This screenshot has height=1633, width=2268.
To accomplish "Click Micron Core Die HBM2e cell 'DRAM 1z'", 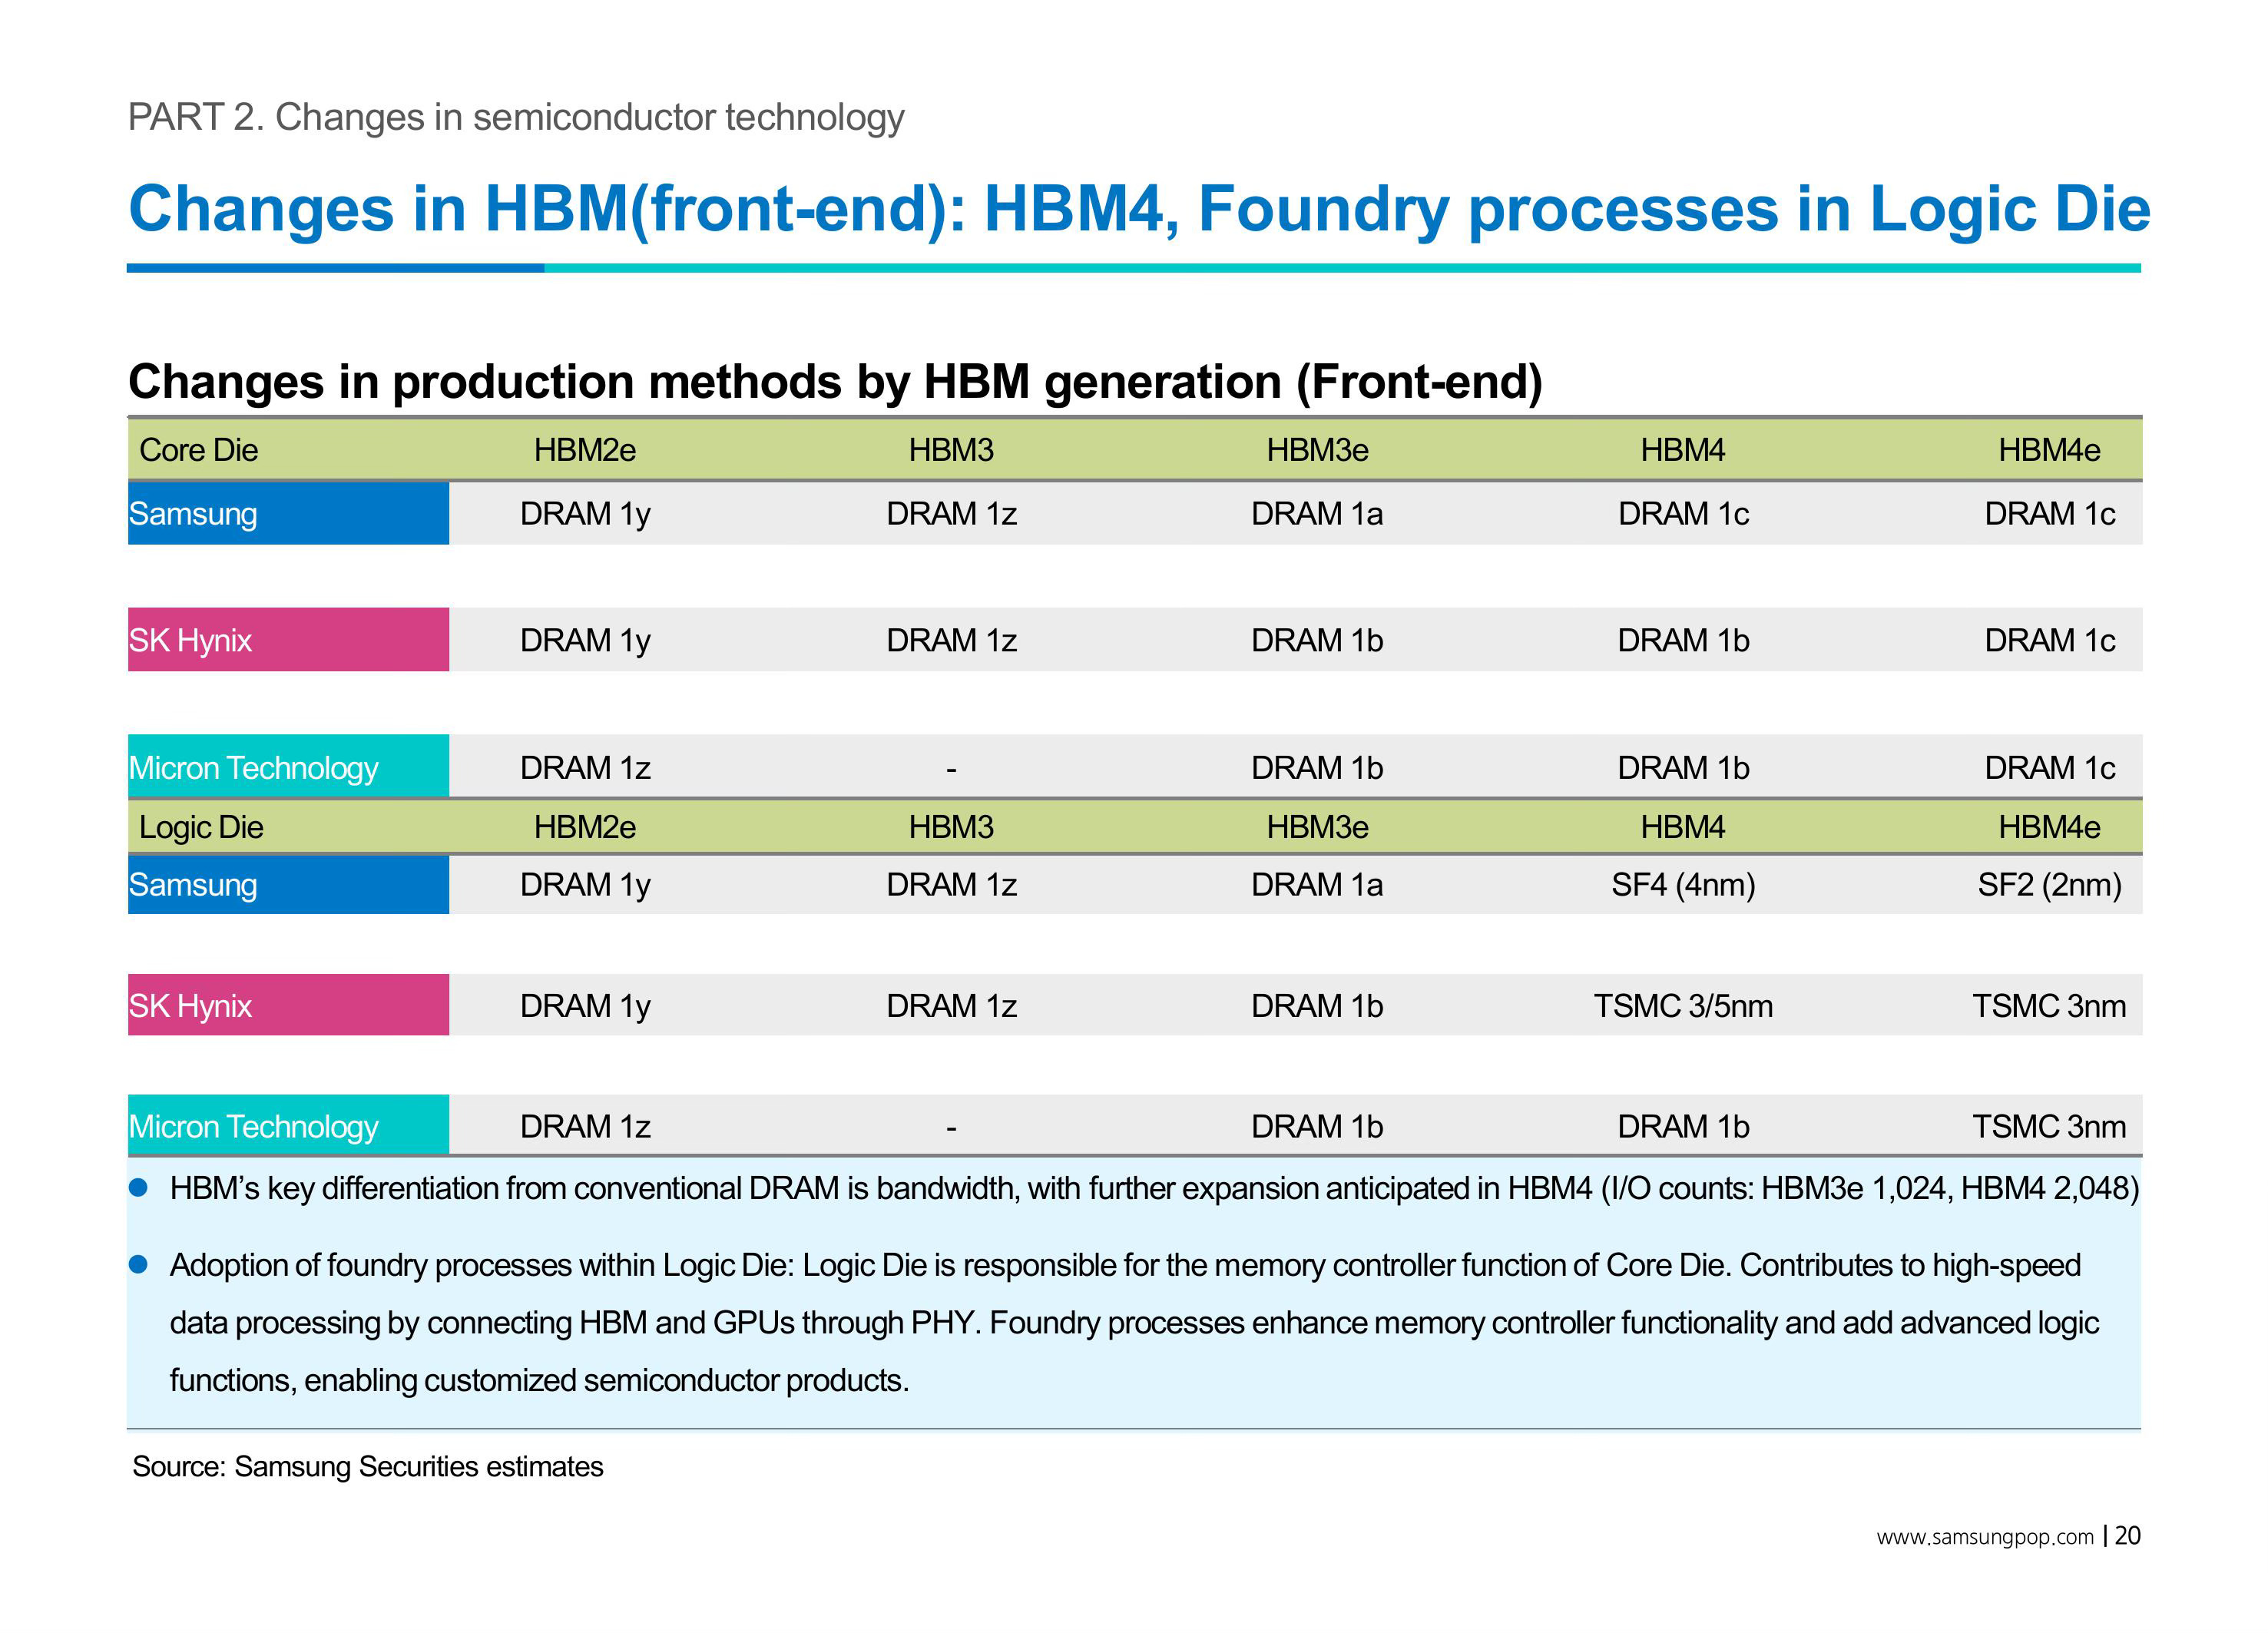I will pyautogui.click(x=585, y=768).
